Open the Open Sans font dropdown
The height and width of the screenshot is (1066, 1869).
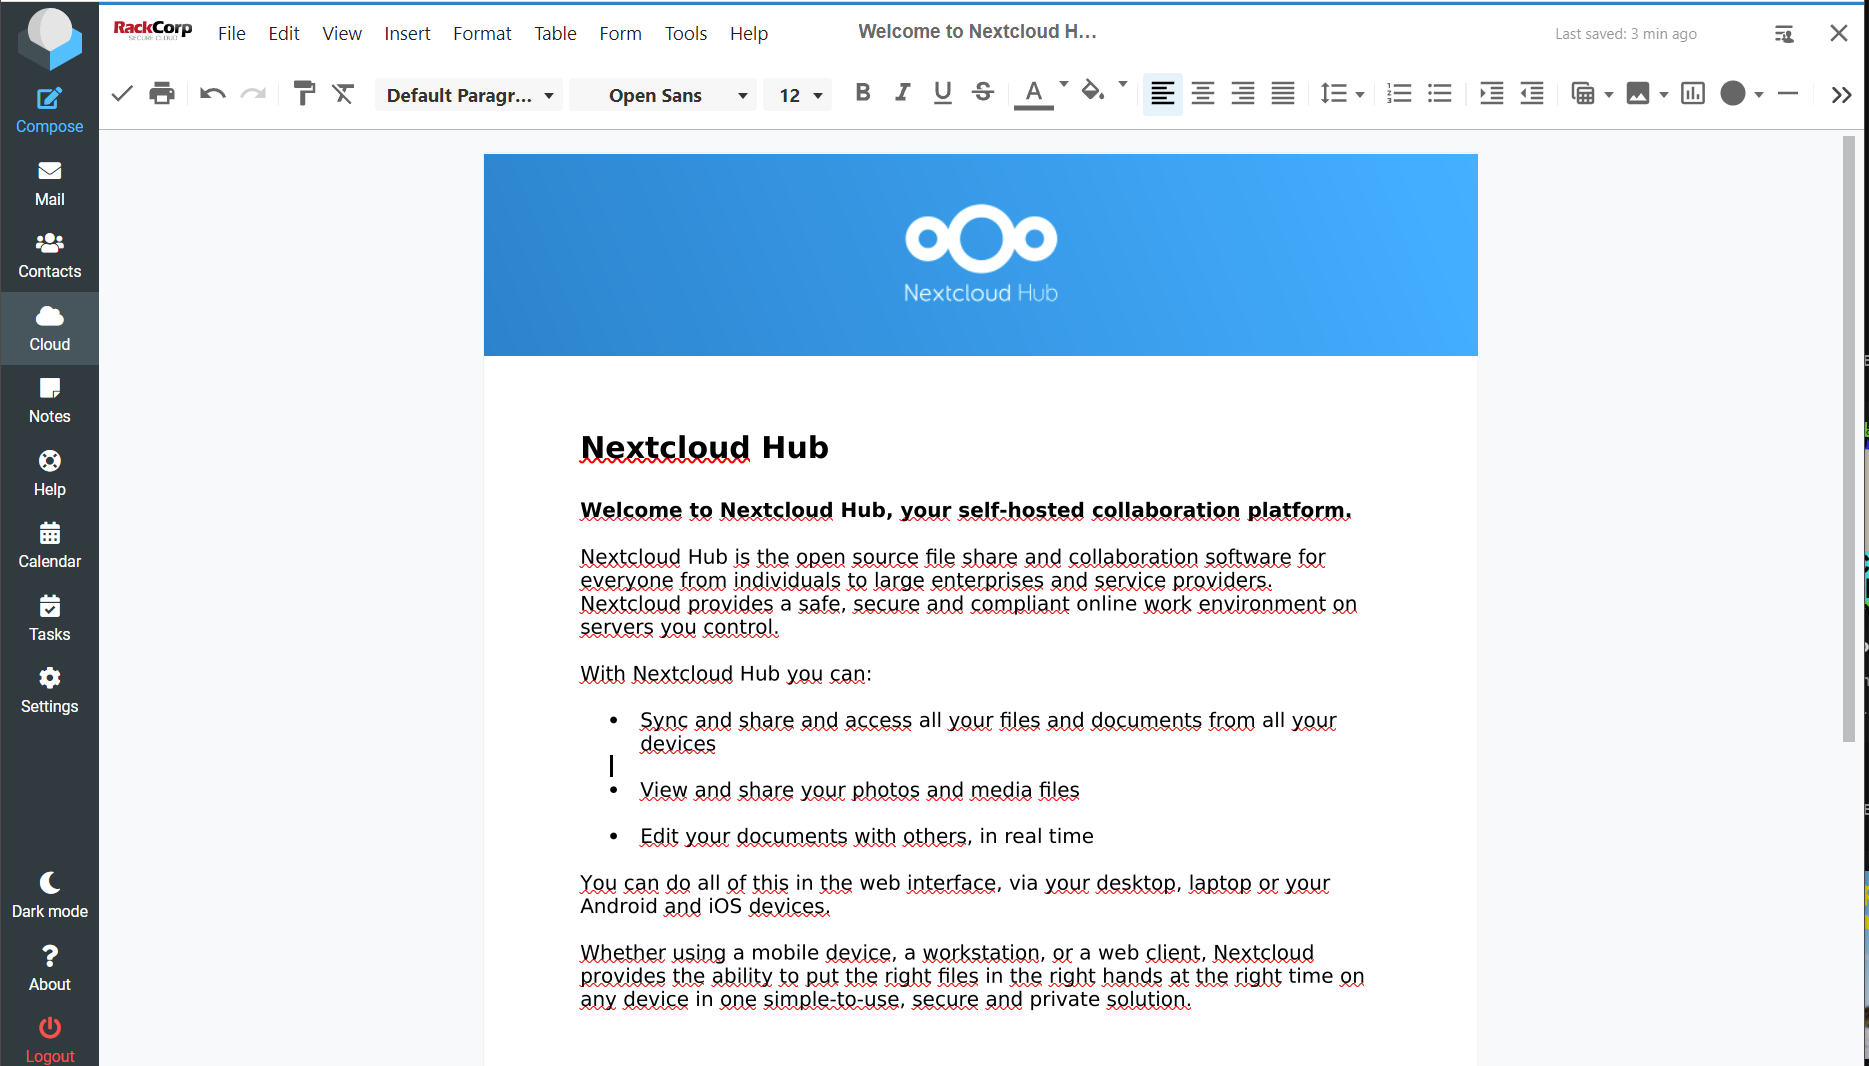(663, 95)
